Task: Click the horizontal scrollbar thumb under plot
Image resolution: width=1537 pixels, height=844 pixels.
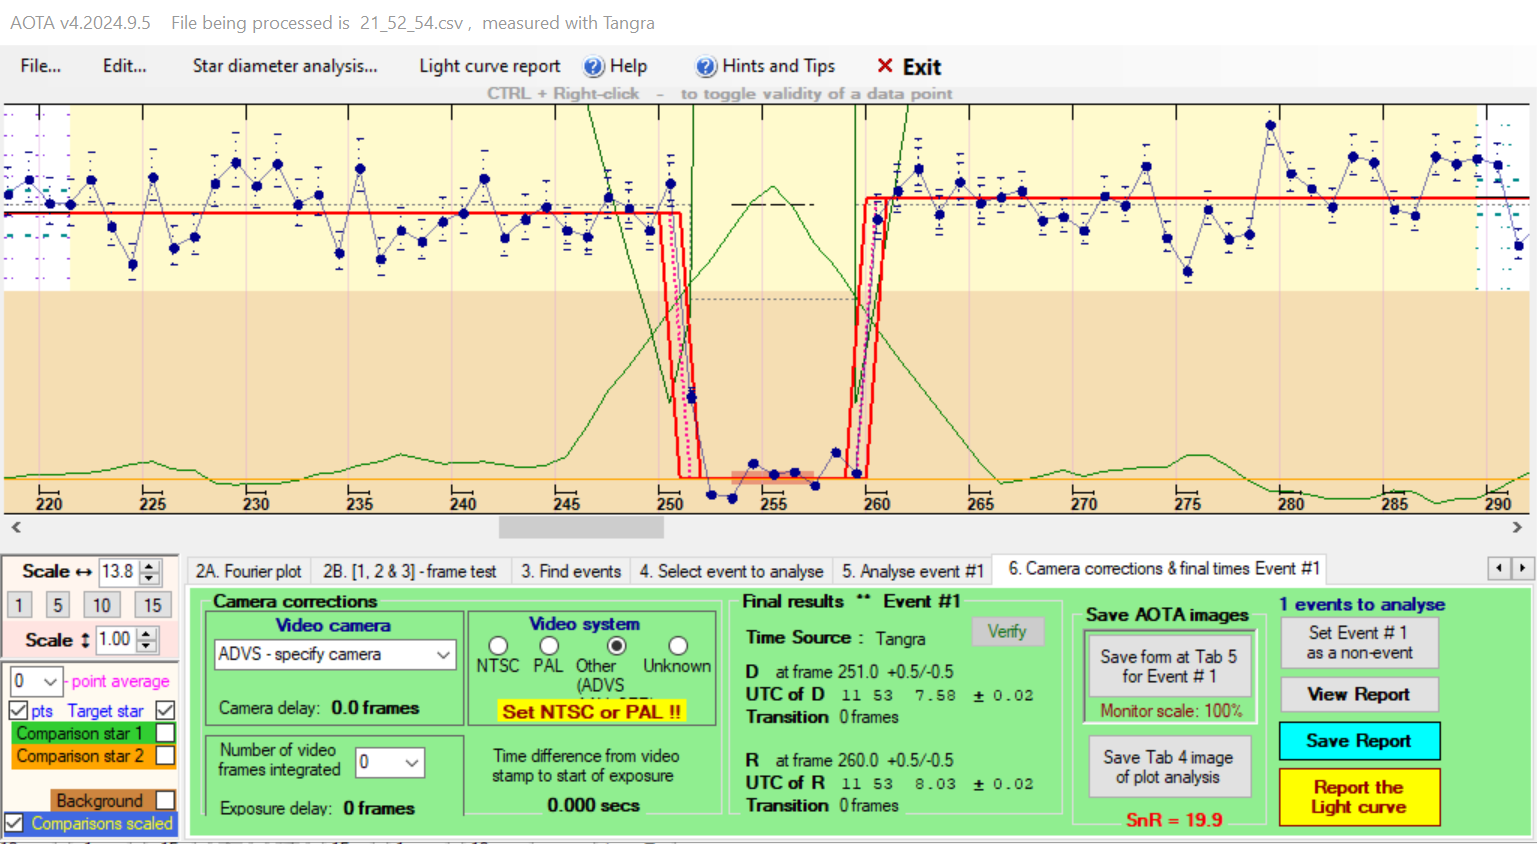Action: [580, 527]
